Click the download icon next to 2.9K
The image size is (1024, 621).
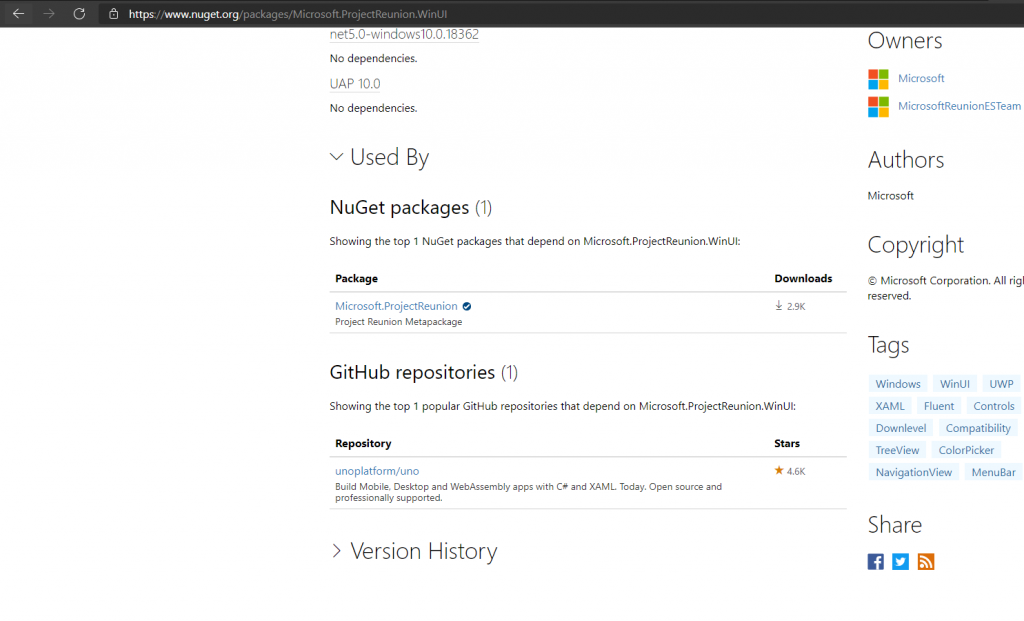pos(777,306)
